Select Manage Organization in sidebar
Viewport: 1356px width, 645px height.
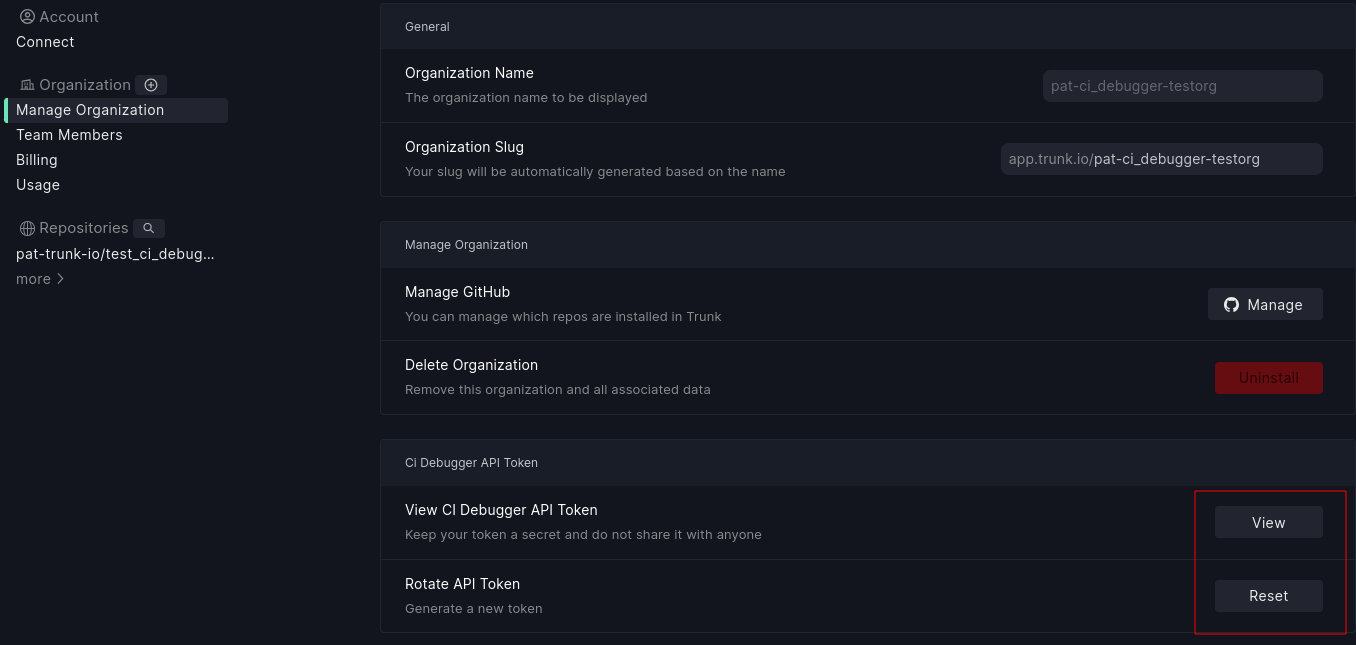pos(116,110)
